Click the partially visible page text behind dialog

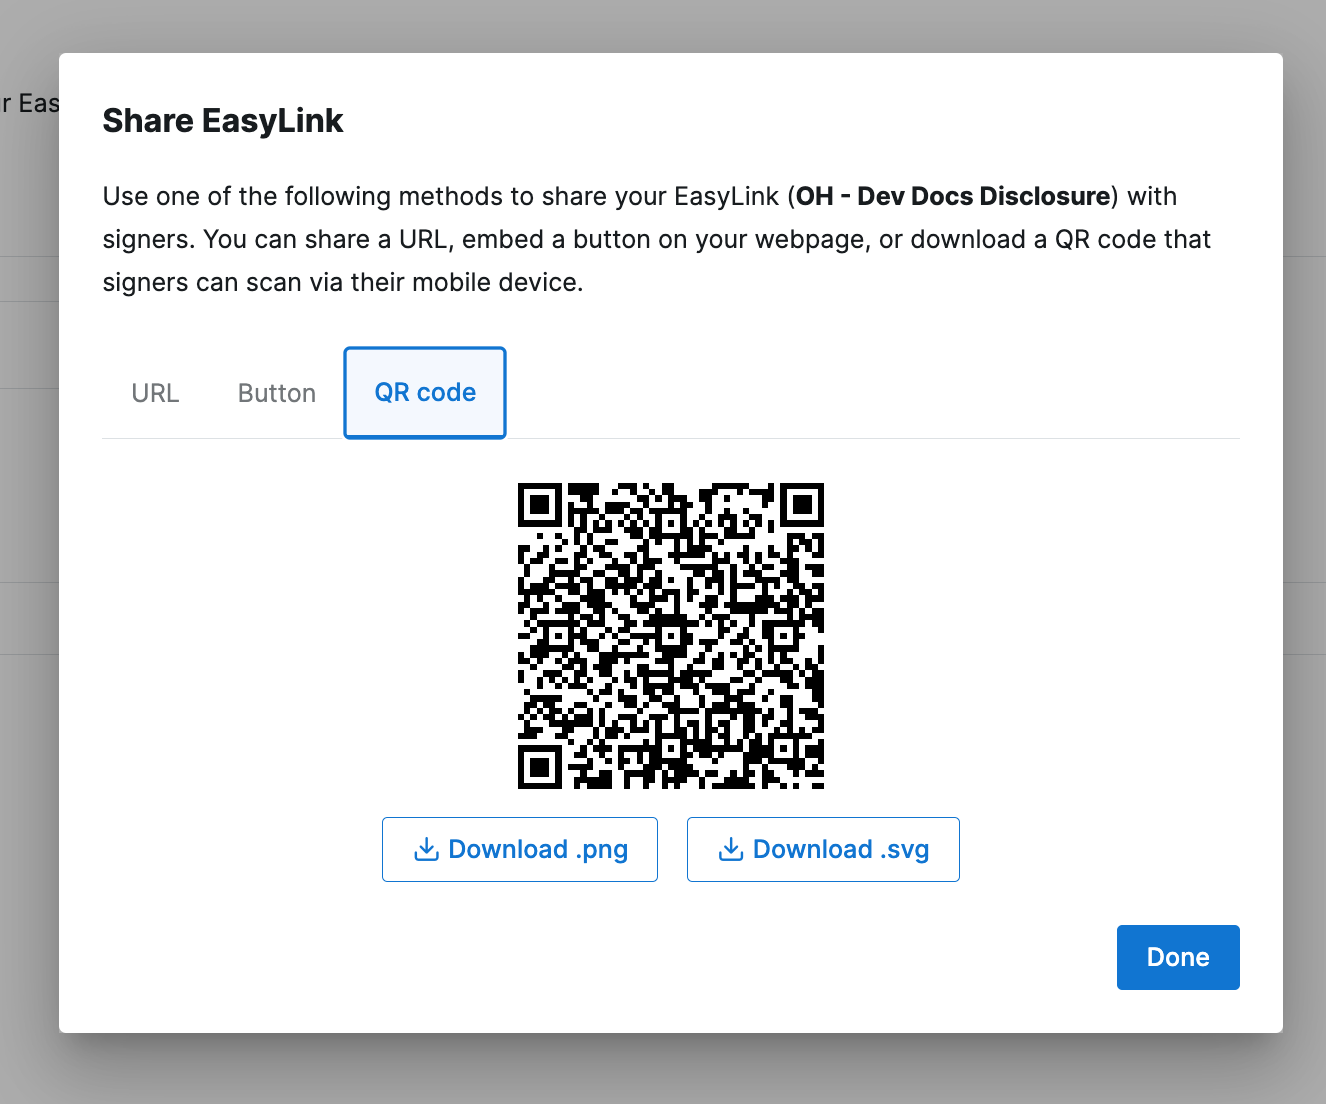[30, 102]
